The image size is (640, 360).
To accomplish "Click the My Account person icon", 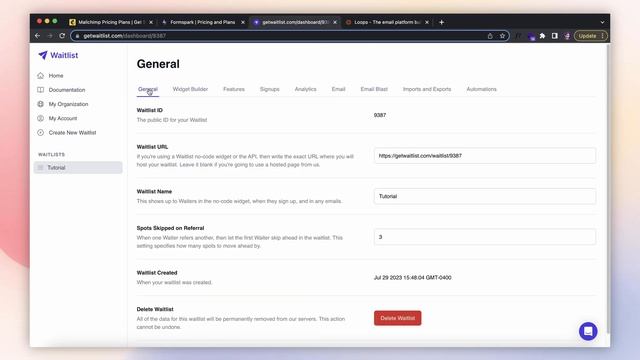I will [40, 118].
